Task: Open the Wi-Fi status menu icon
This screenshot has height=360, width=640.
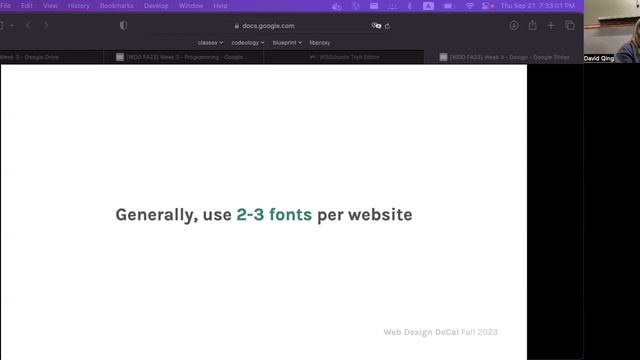Action: (x=470, y=6)
